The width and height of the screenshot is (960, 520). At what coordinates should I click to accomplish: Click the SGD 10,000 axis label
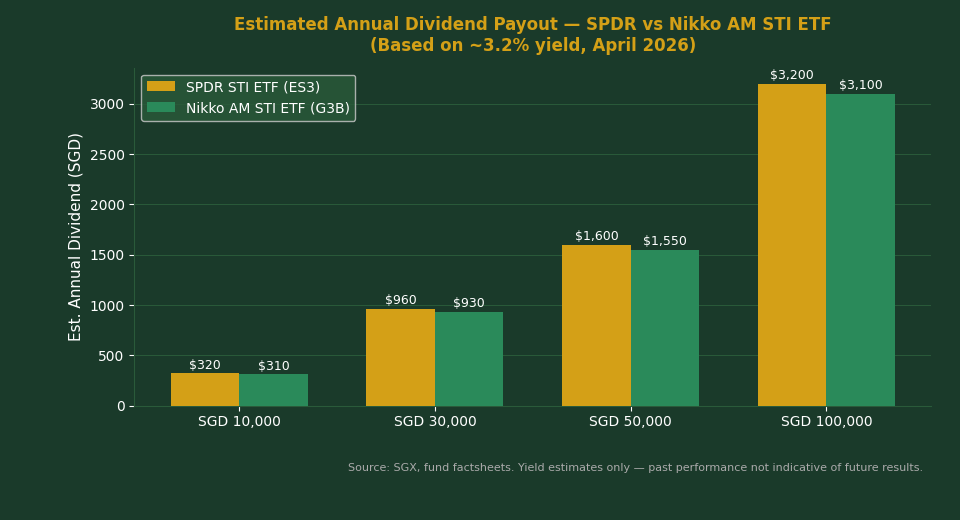[x=239, y=421]
